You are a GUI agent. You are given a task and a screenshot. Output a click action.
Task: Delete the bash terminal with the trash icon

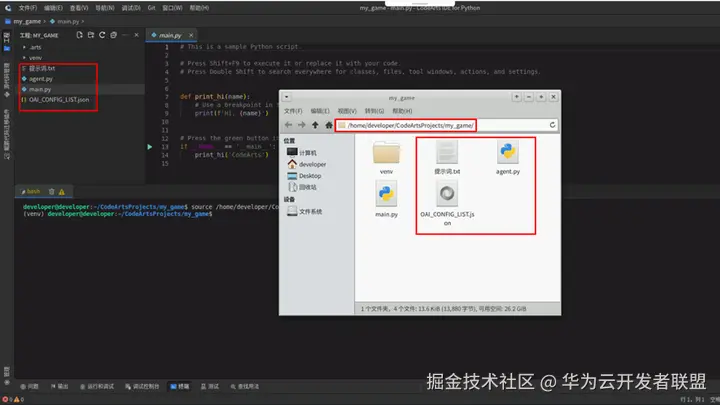point(51,191)
